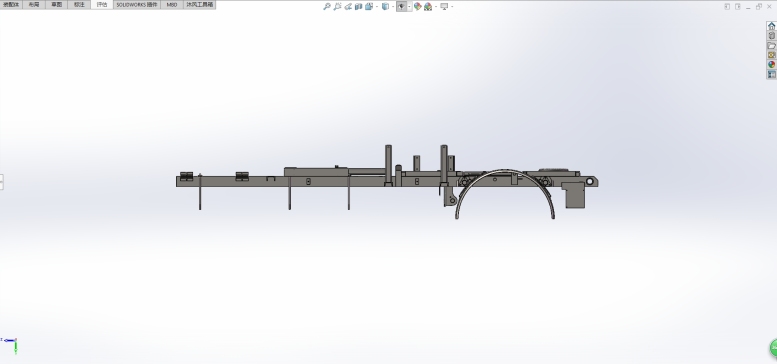This screenshot has width=777, height=364.
Task: Open Custom Properties icon in task pane
Action: click(772, 74)
